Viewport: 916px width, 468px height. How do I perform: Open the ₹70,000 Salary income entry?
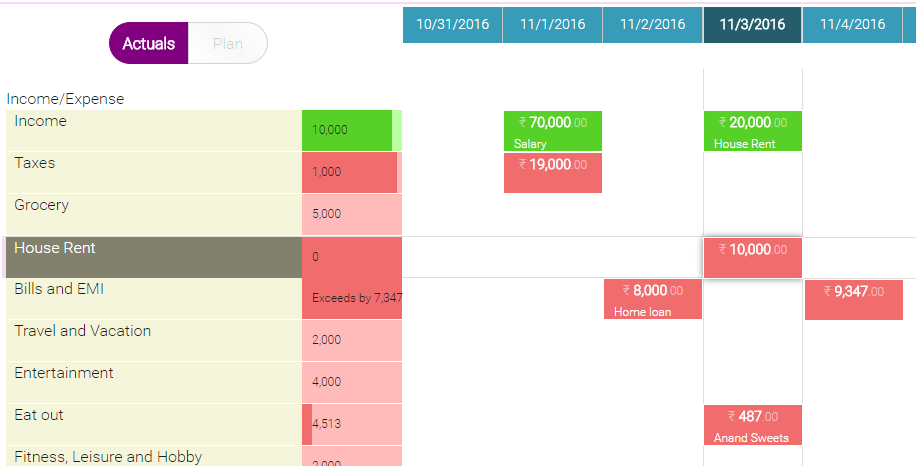pos(552,131)
